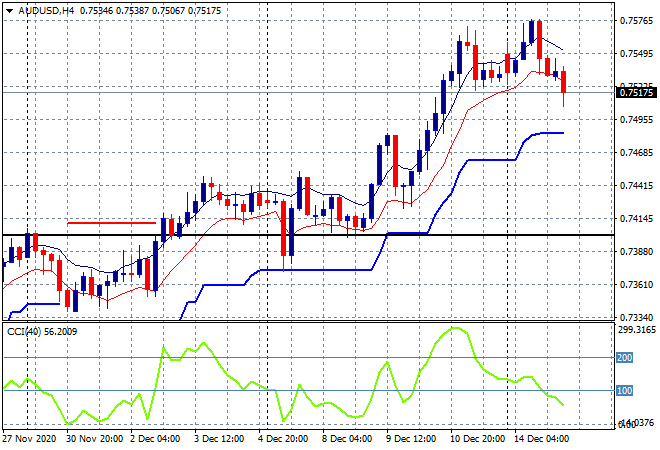Viewport: 660px width, 450px height.
Task: Click the 0.73880 price axis label
Action: click(636, 252)
